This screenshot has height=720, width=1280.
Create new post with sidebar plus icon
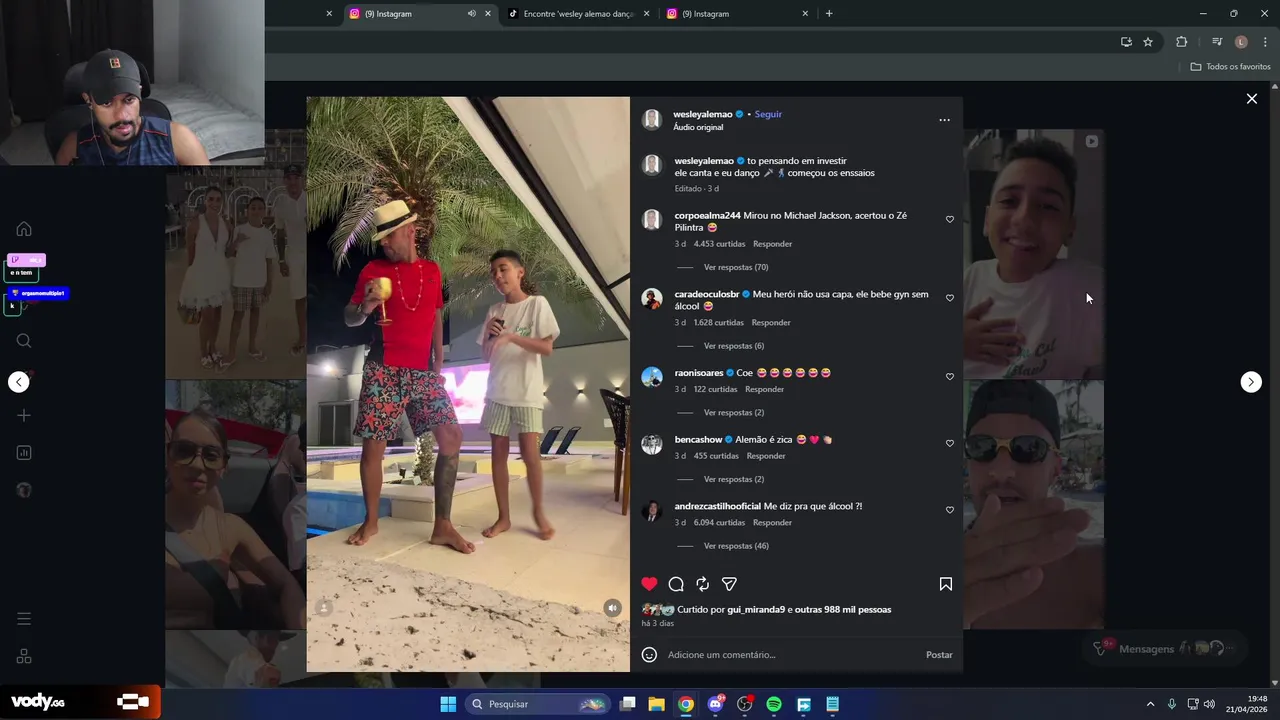click(x=24, y=415)
